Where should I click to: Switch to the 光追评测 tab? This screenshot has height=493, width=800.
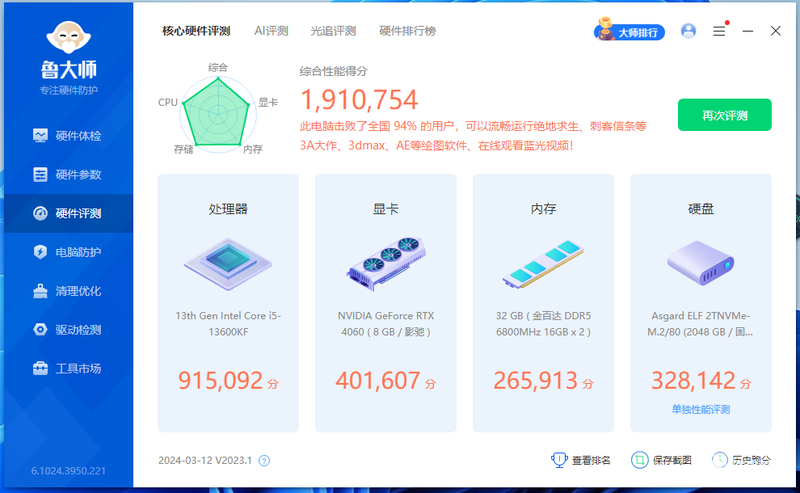click(x=333, y=31)
